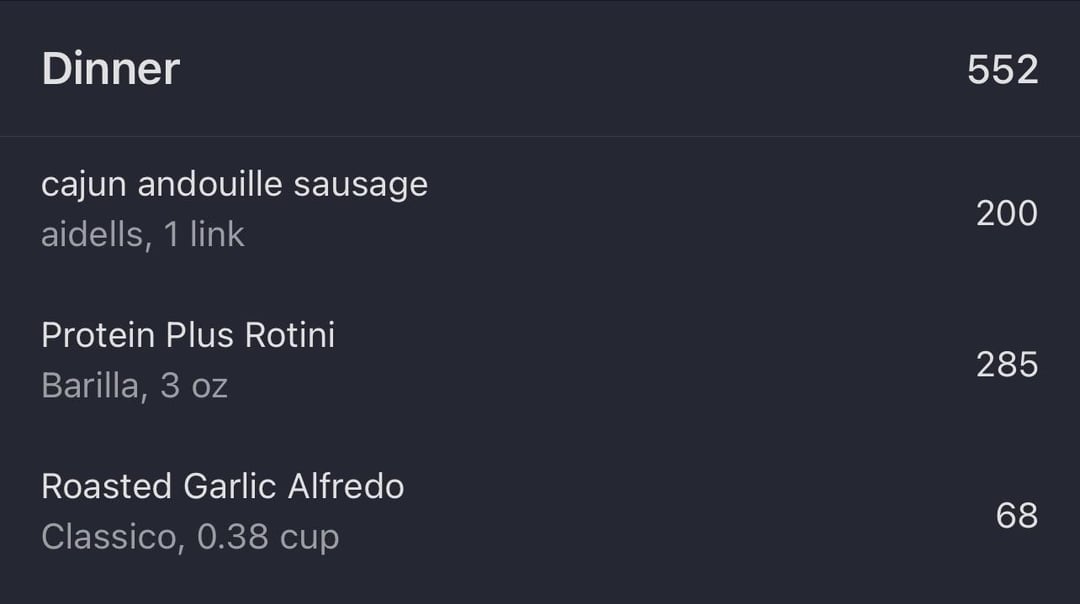Select the 200 calorie value for sausage
This screenshot has width=1080, height=604.
point(1006,214)
